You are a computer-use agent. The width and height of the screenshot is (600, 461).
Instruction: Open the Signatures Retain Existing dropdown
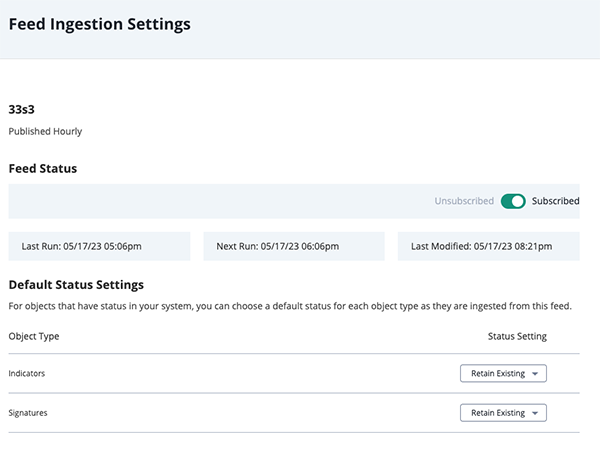[x=503, y=413]
